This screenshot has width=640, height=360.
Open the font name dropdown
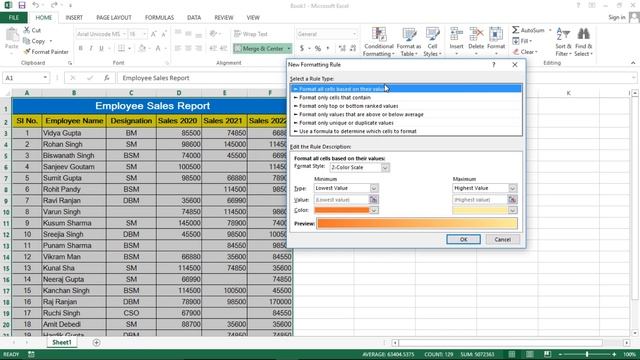[124, 34]
